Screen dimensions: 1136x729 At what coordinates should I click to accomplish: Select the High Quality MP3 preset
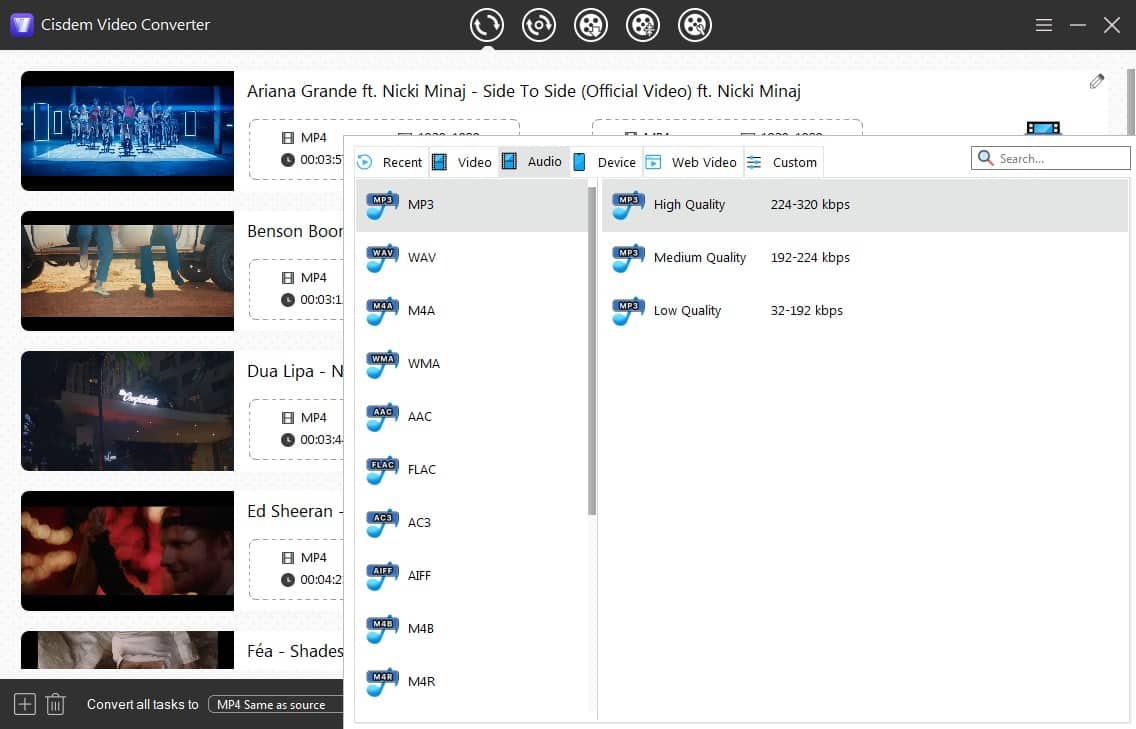click(x=688, y=204)
